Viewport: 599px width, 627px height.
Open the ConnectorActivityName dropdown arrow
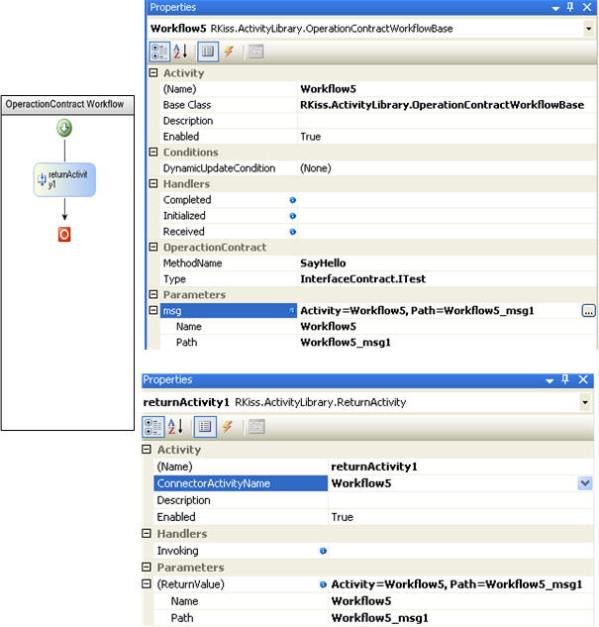tap(585, 483)
